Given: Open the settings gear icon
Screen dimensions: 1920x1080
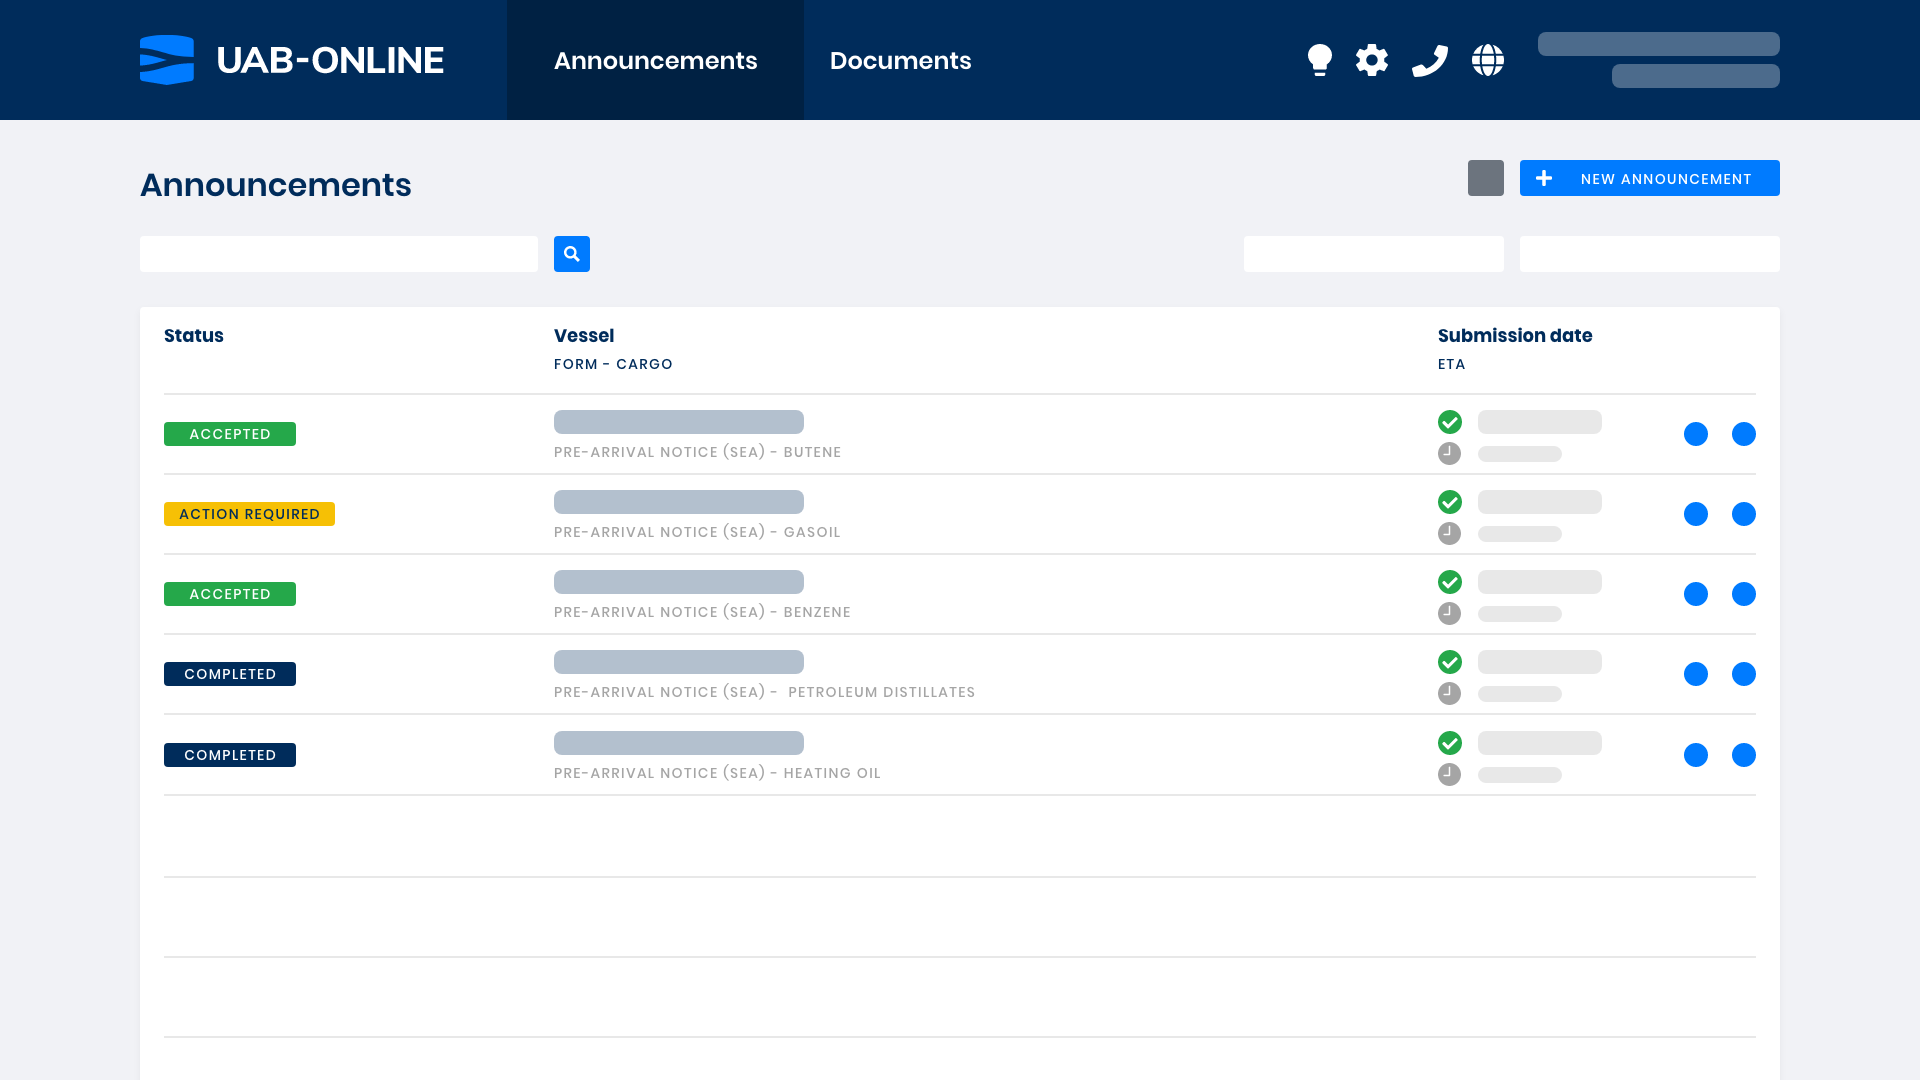Looking at the screenshot, I should [1372, 60].
